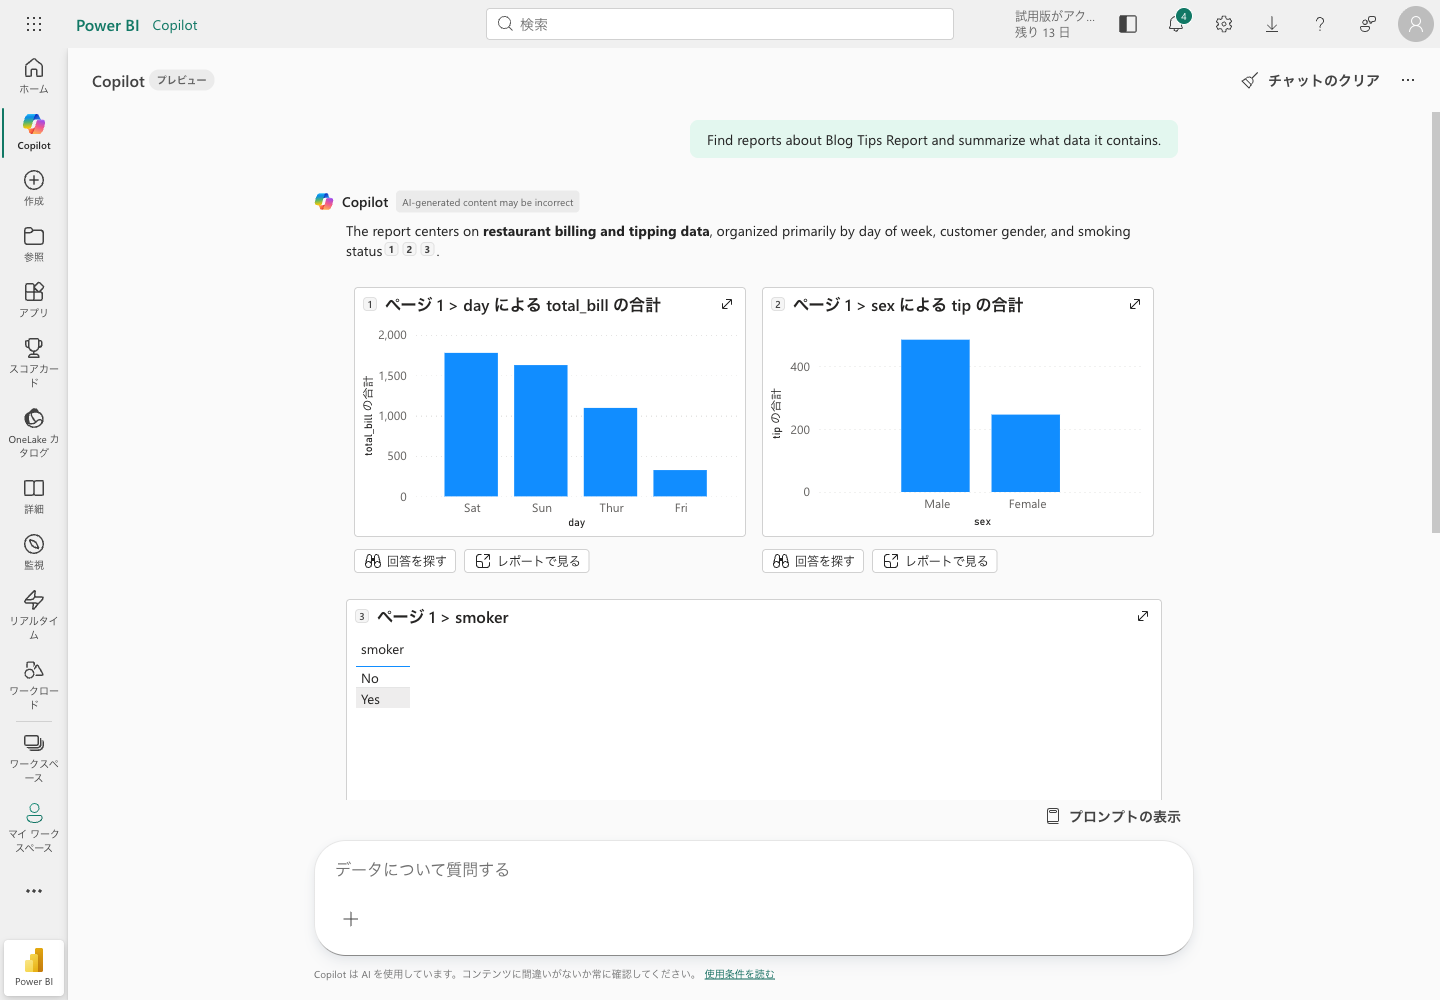Go to Home in left sidebar

[34, 75]
